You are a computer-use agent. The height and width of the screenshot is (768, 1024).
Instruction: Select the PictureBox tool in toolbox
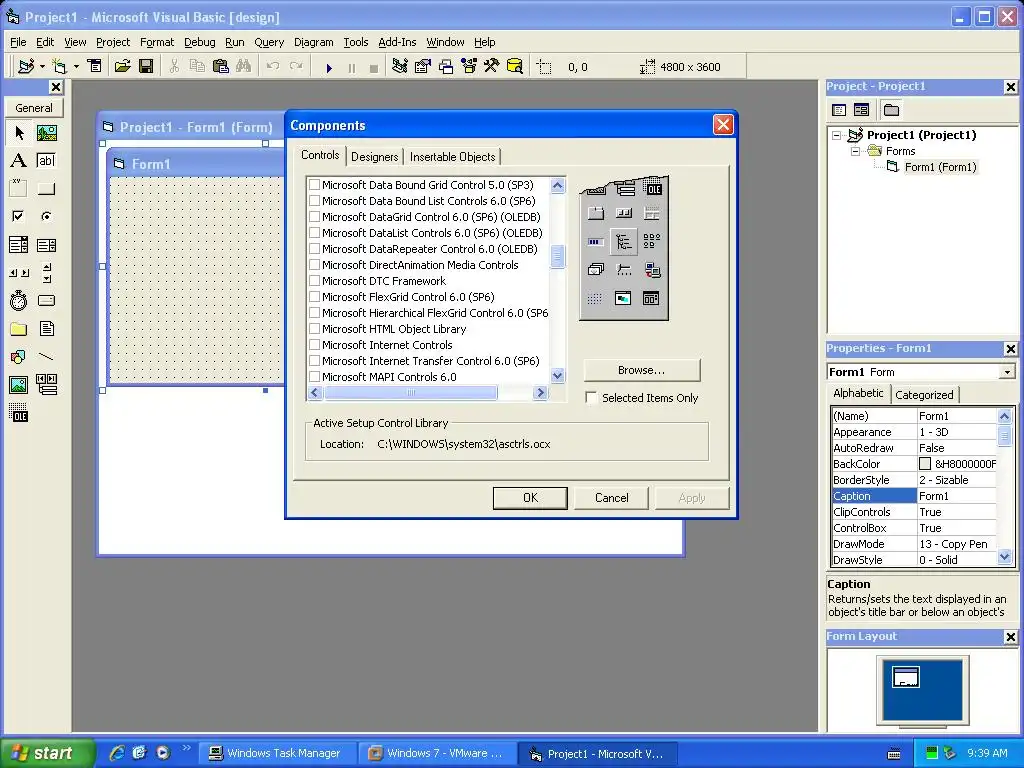tap(46, 133)
